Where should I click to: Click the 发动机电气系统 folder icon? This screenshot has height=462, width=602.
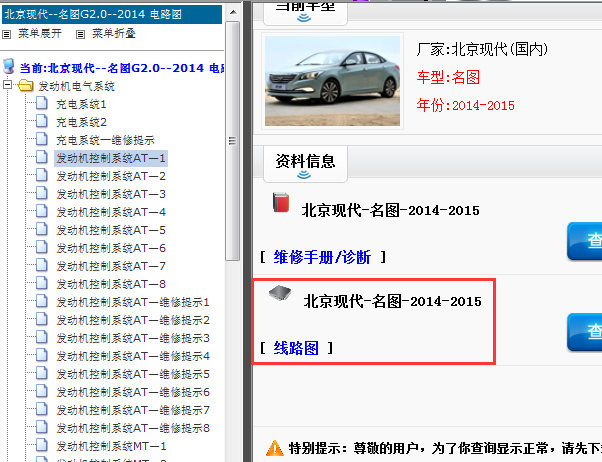[x=26, y=85]
